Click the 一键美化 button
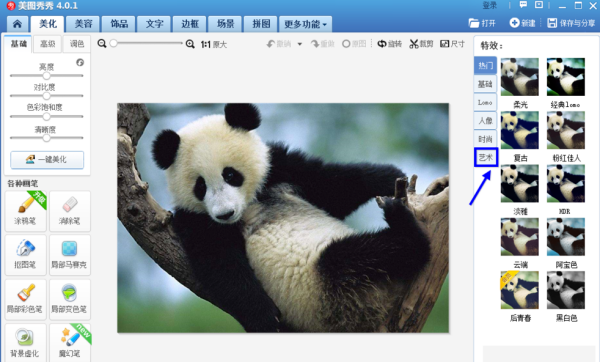This screenshot has width=600, height=362. [x=47, y=160]
